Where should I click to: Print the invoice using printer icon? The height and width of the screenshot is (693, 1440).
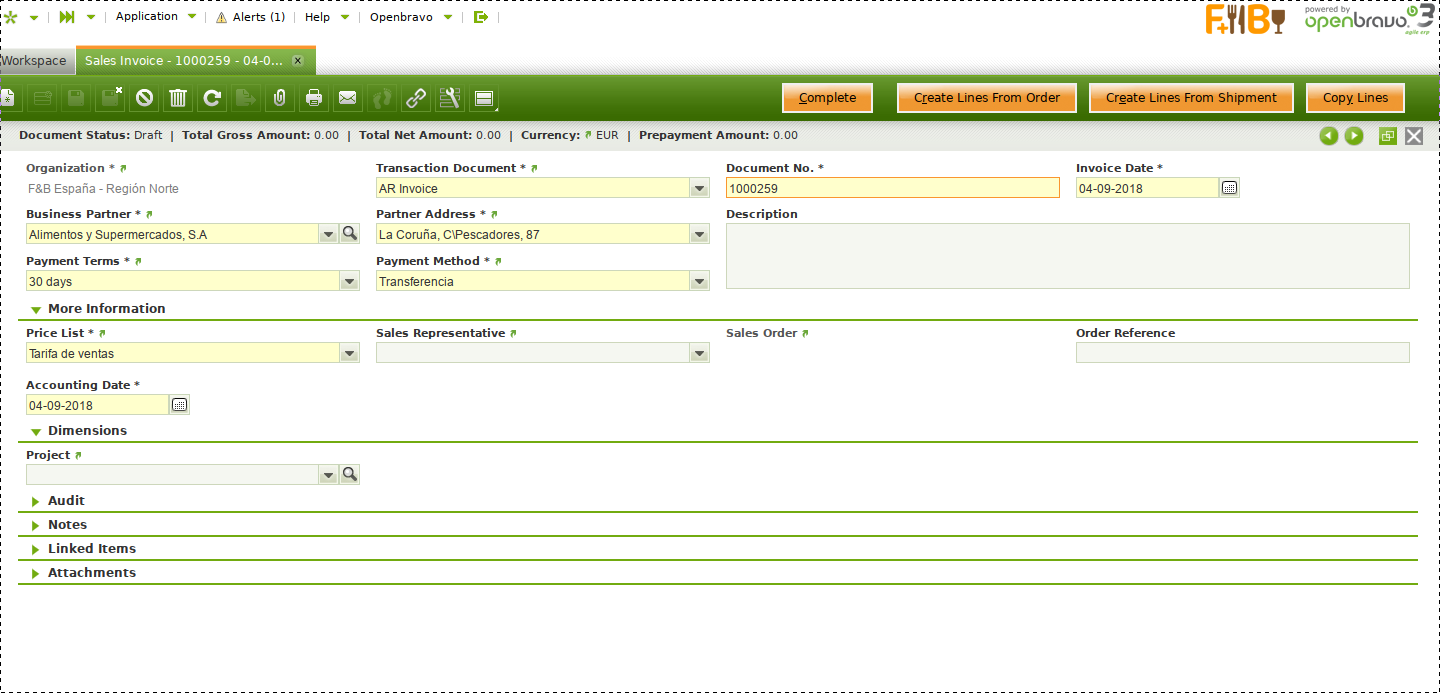tap(314, 98)
